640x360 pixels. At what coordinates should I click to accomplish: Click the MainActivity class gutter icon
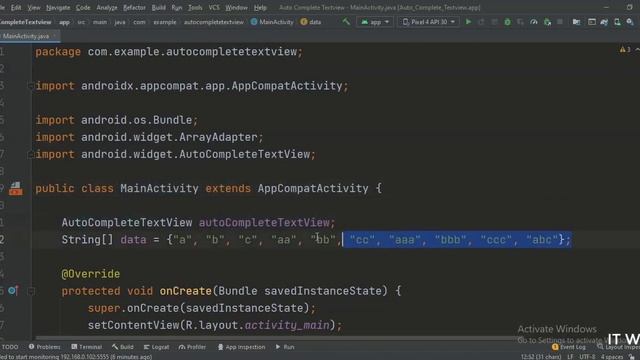(x=16, y=188)
